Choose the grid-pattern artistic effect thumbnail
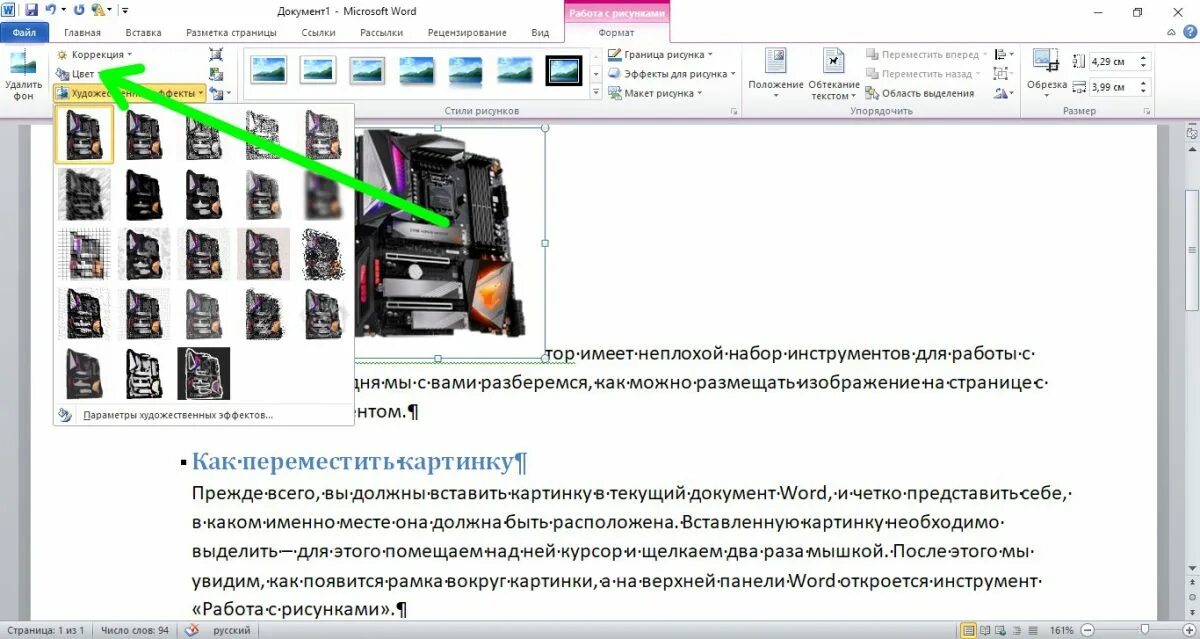The image size is (1200, 639). click(x=85, y=255)
